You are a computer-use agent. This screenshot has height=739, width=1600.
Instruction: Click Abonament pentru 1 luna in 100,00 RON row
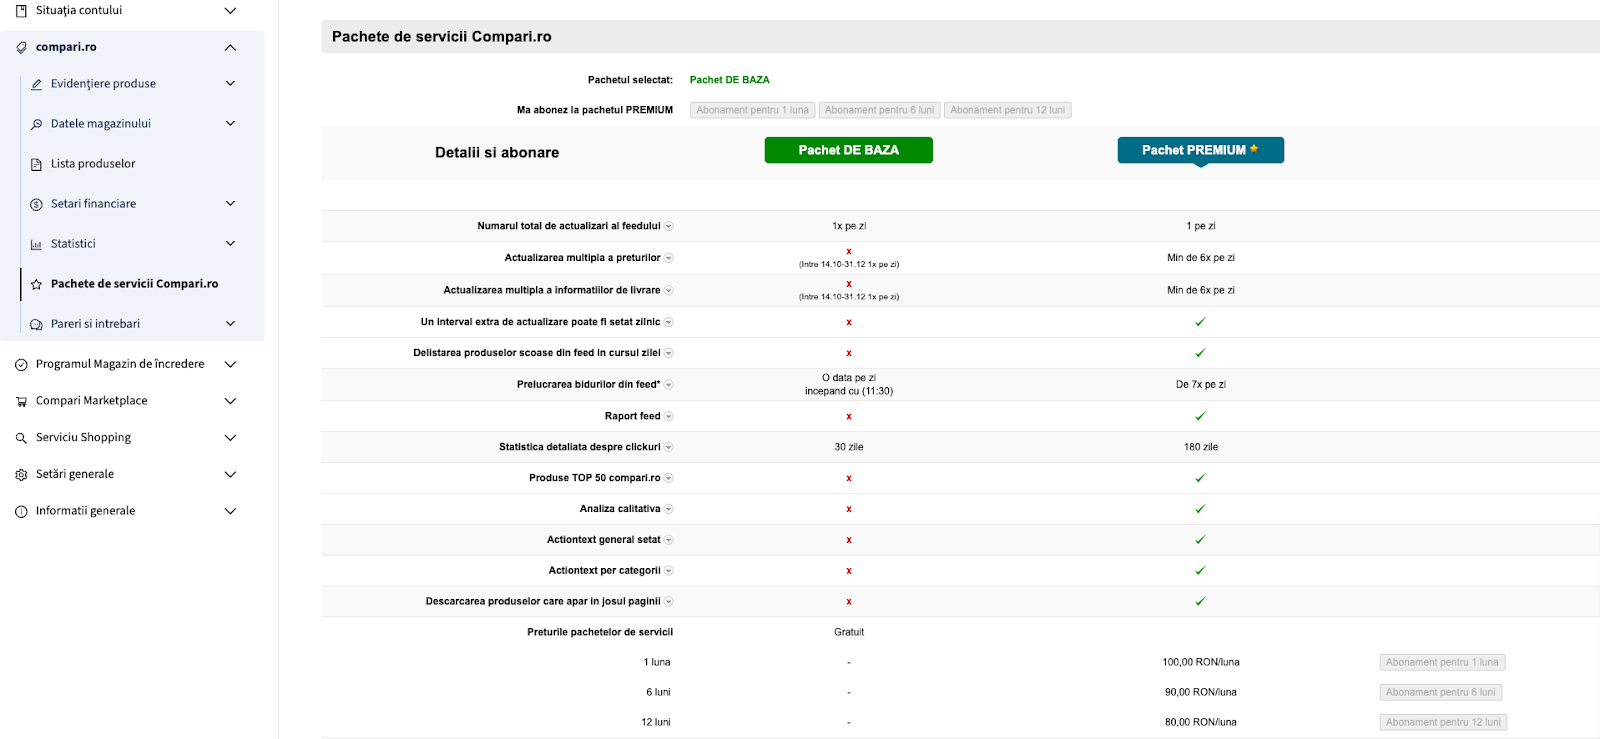[1442, 662]
